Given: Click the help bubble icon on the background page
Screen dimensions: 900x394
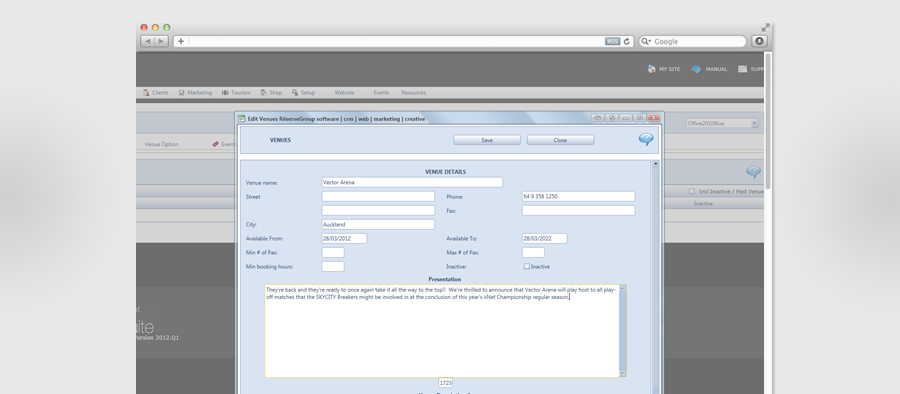Looking at the screenshot, I should [753, 172].
